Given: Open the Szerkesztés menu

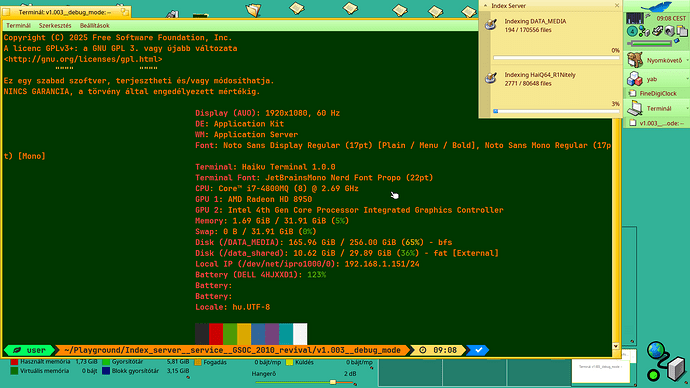Looking at the screenshot, I should [x=55, y=26].
